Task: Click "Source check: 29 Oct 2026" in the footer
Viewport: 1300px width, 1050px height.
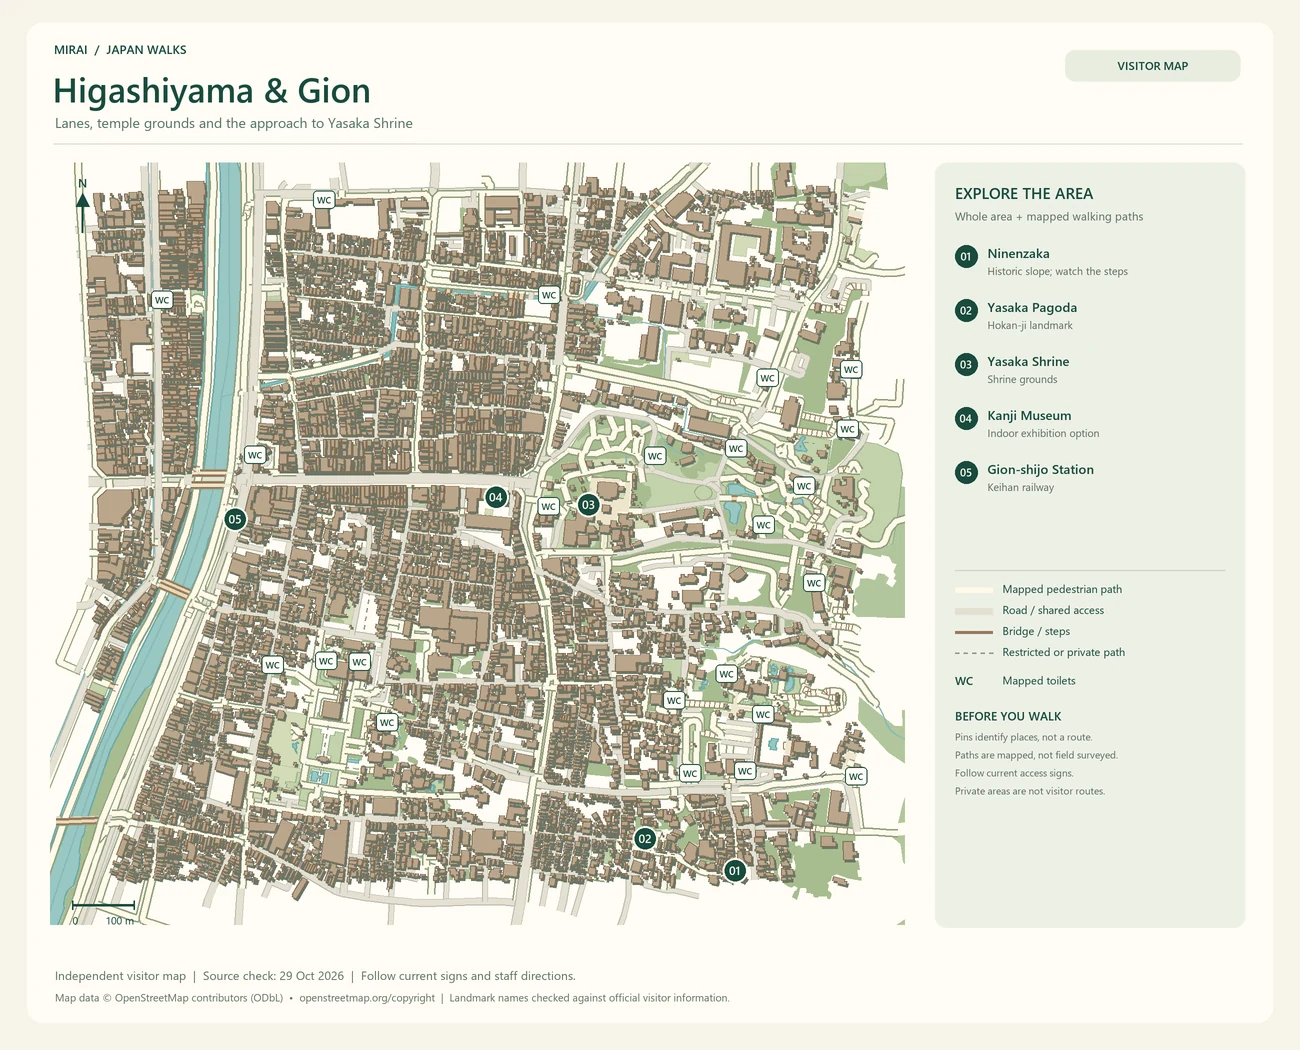Action: 273,976
